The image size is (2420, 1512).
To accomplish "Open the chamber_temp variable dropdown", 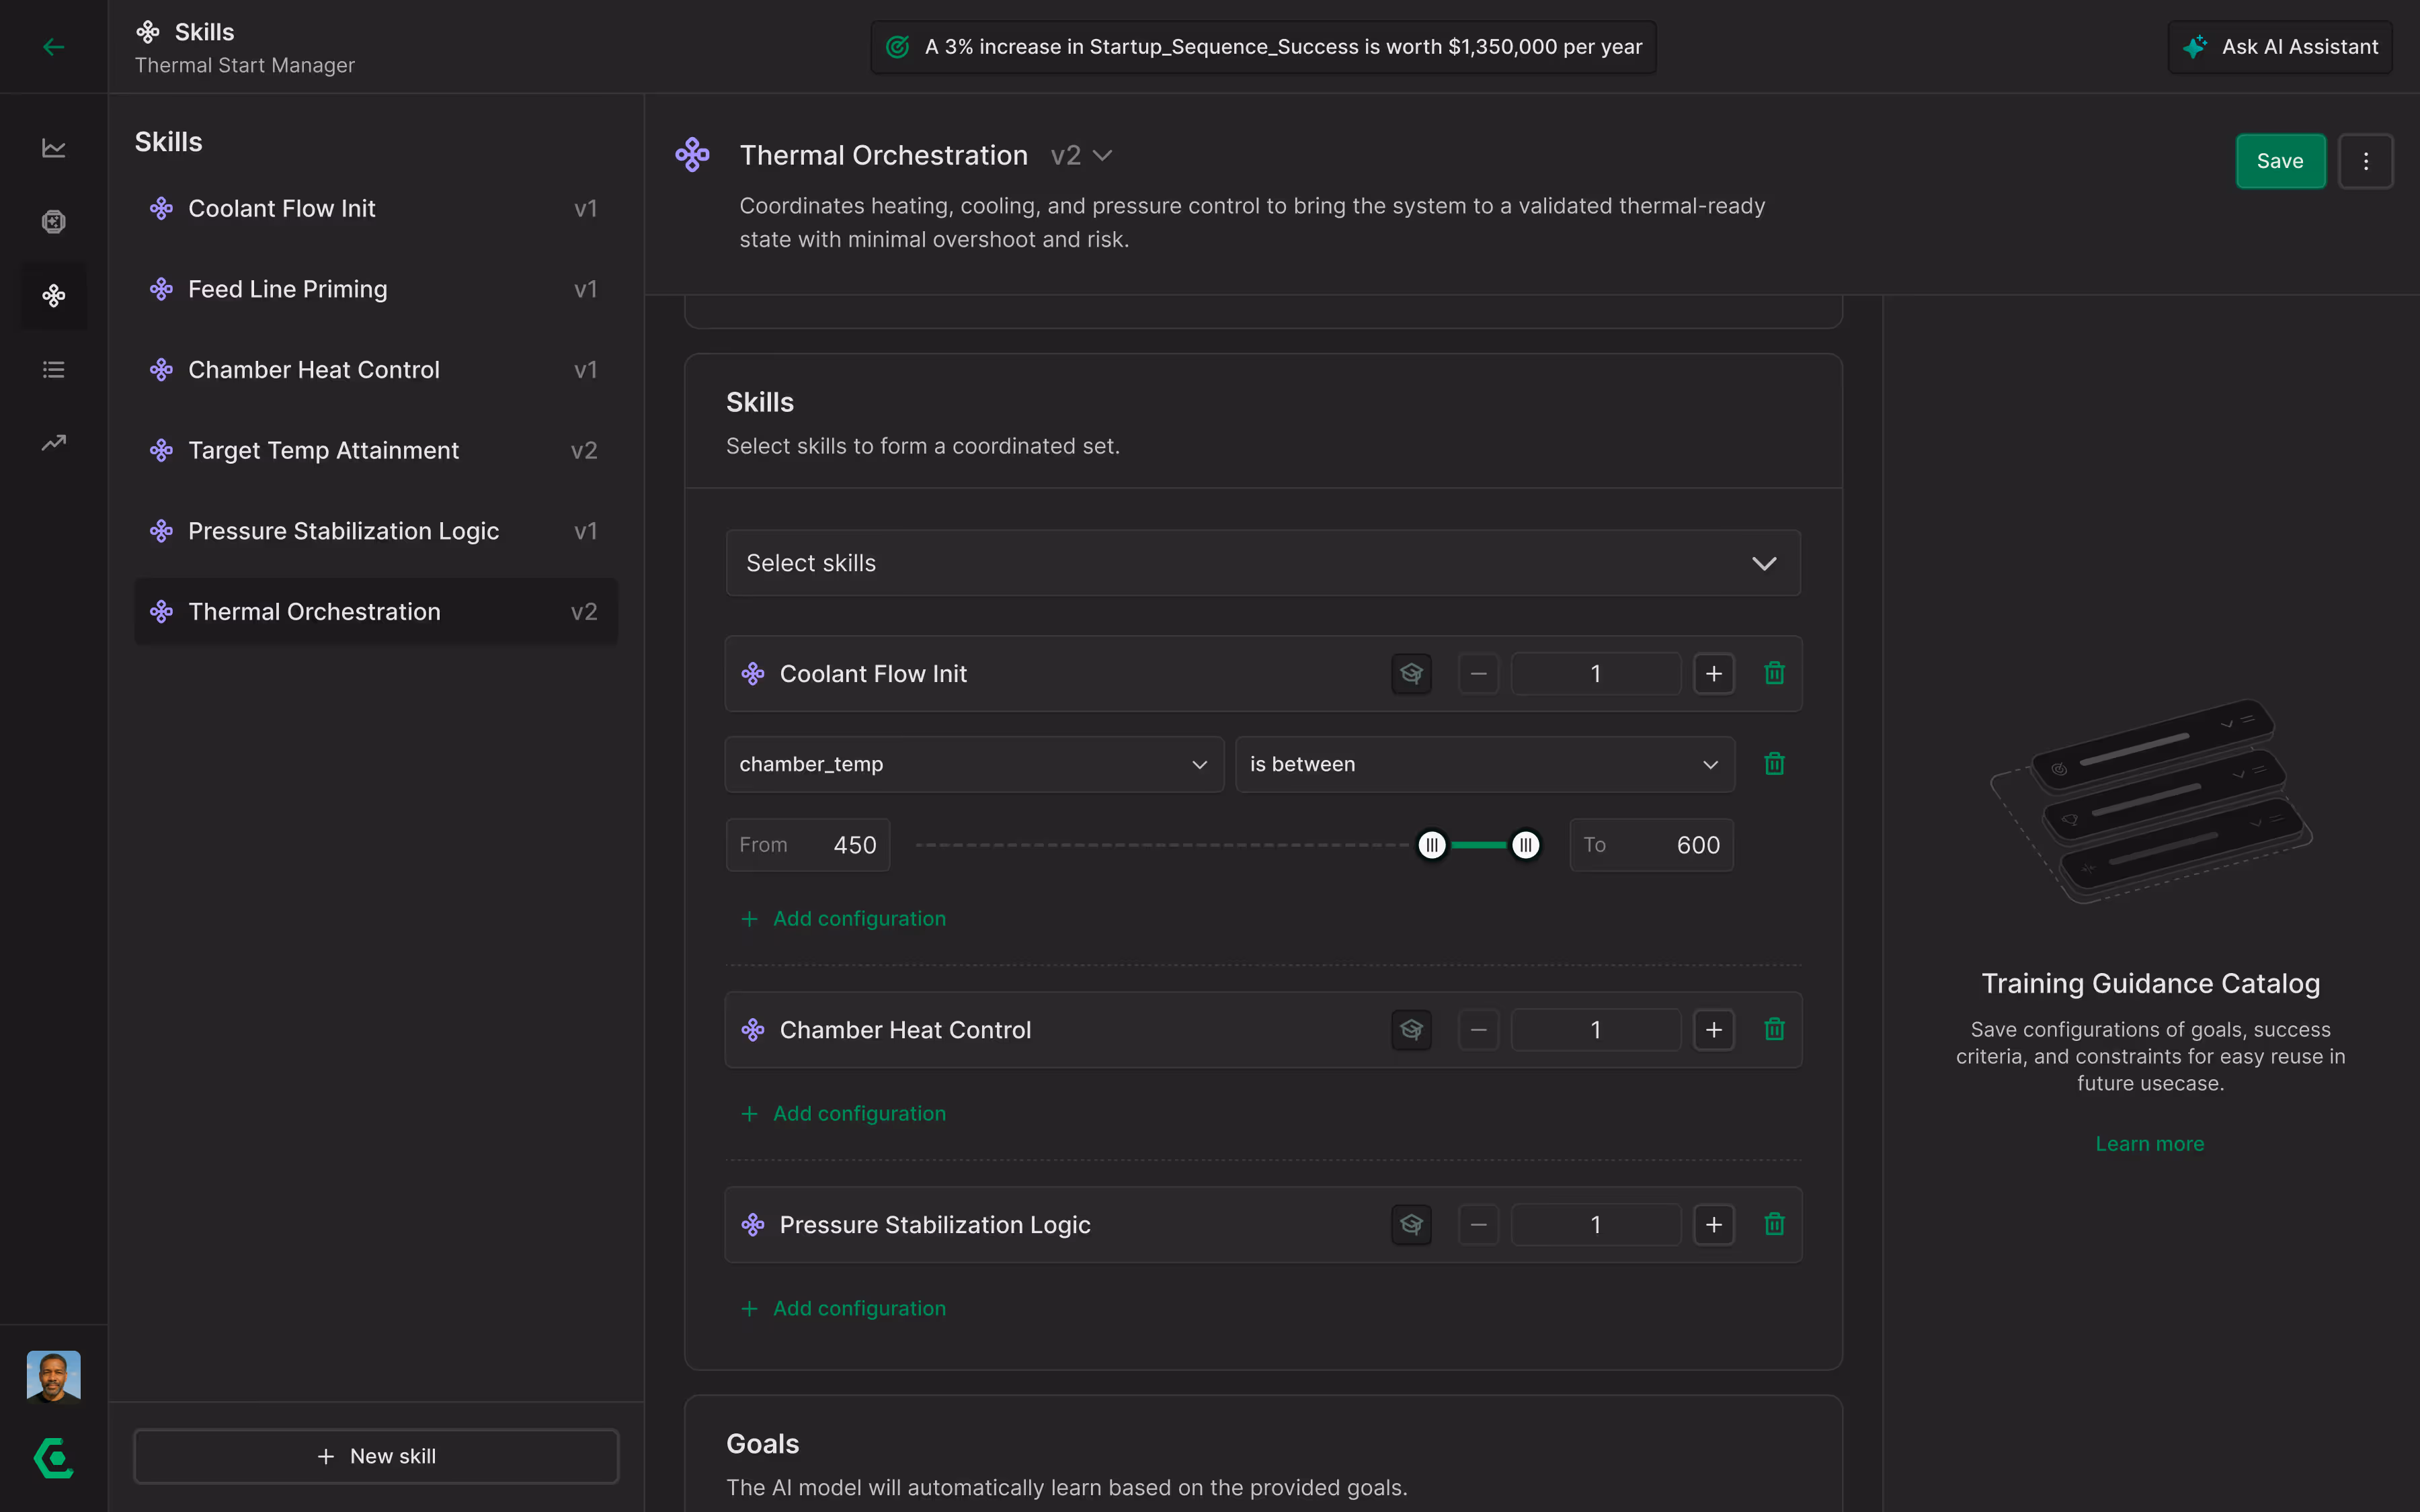I will point(974,764).
